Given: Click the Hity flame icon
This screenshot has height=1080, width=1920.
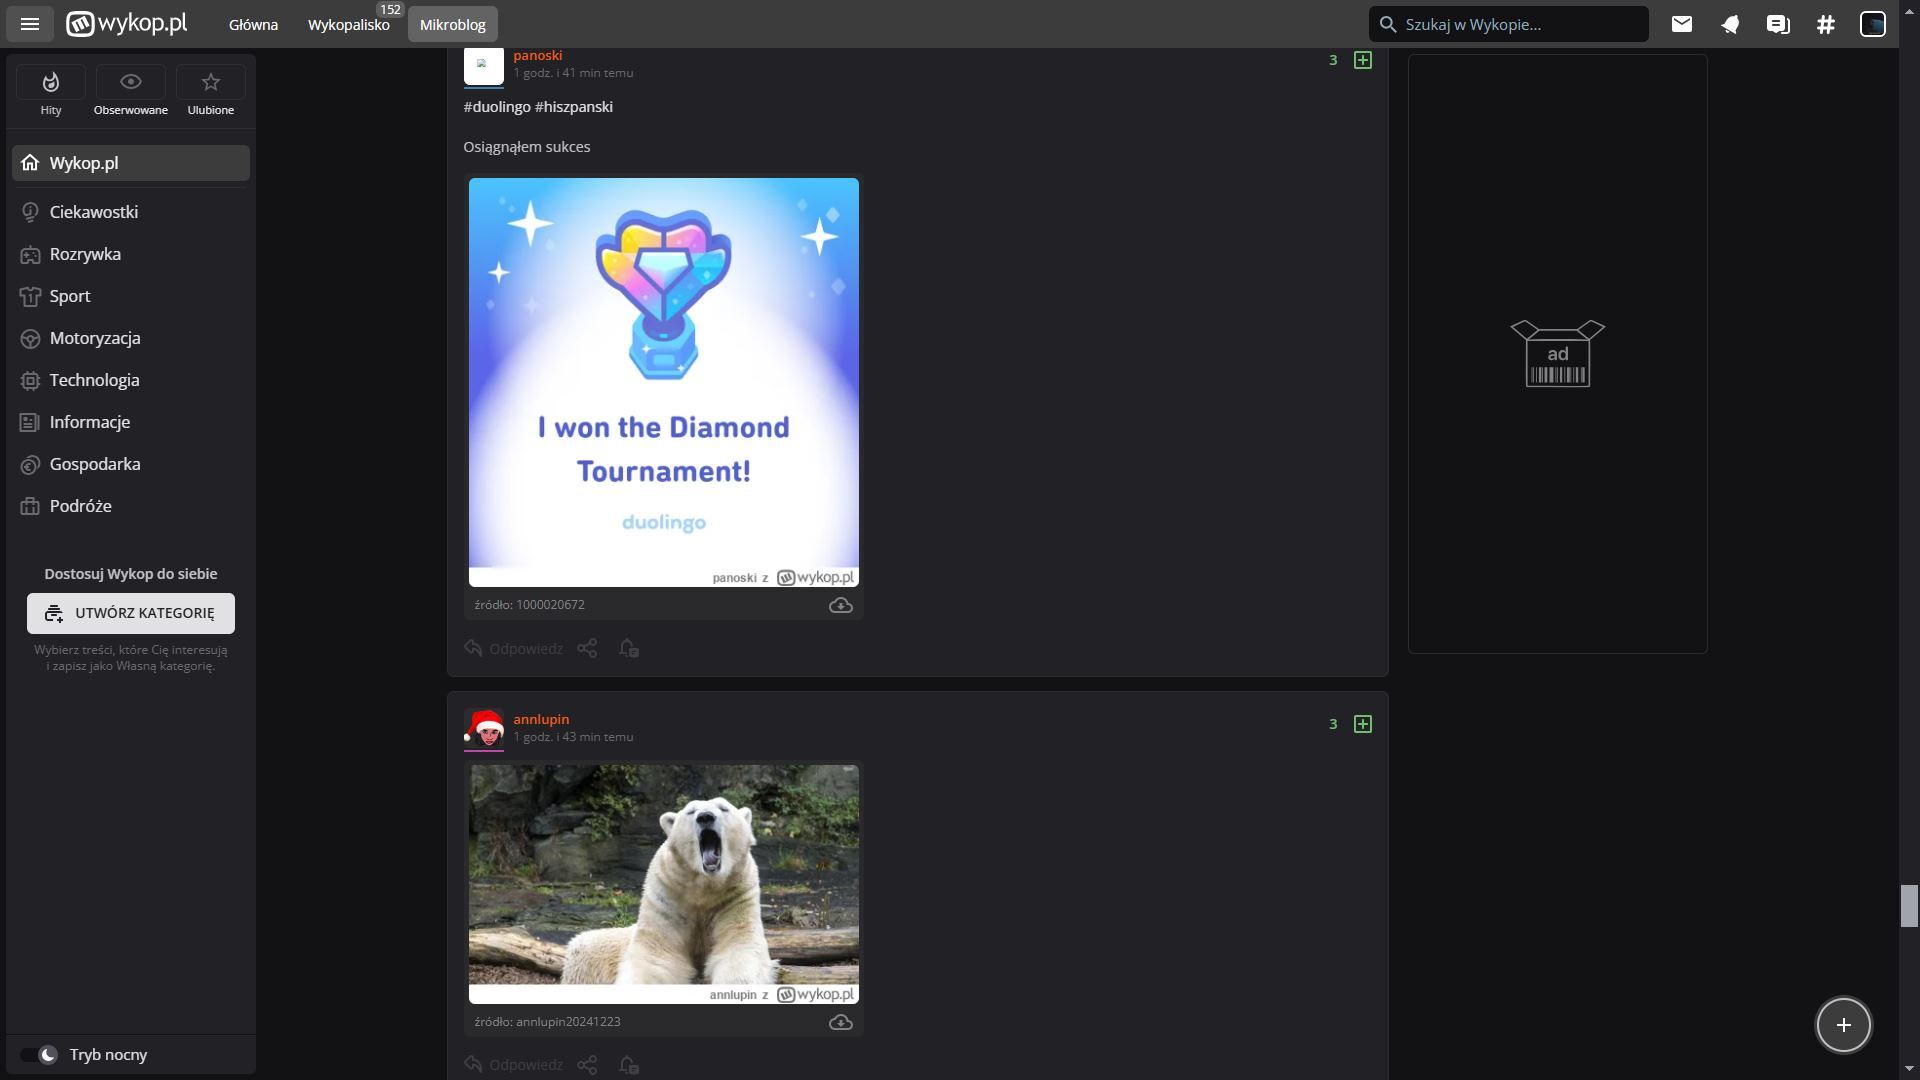Looking at the screenshot, I should pyautogui.click(x=51, y=82).
